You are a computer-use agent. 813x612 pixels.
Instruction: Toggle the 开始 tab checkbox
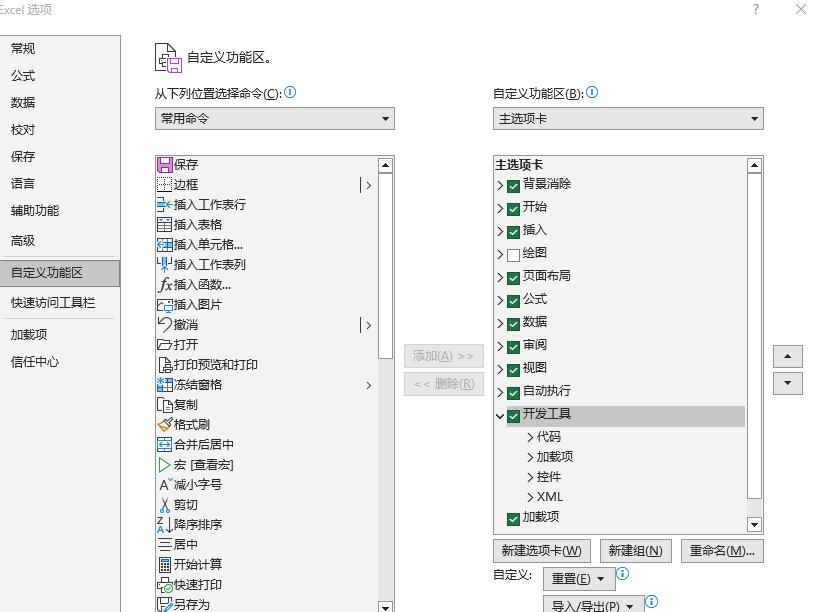[x=513, y=209]
